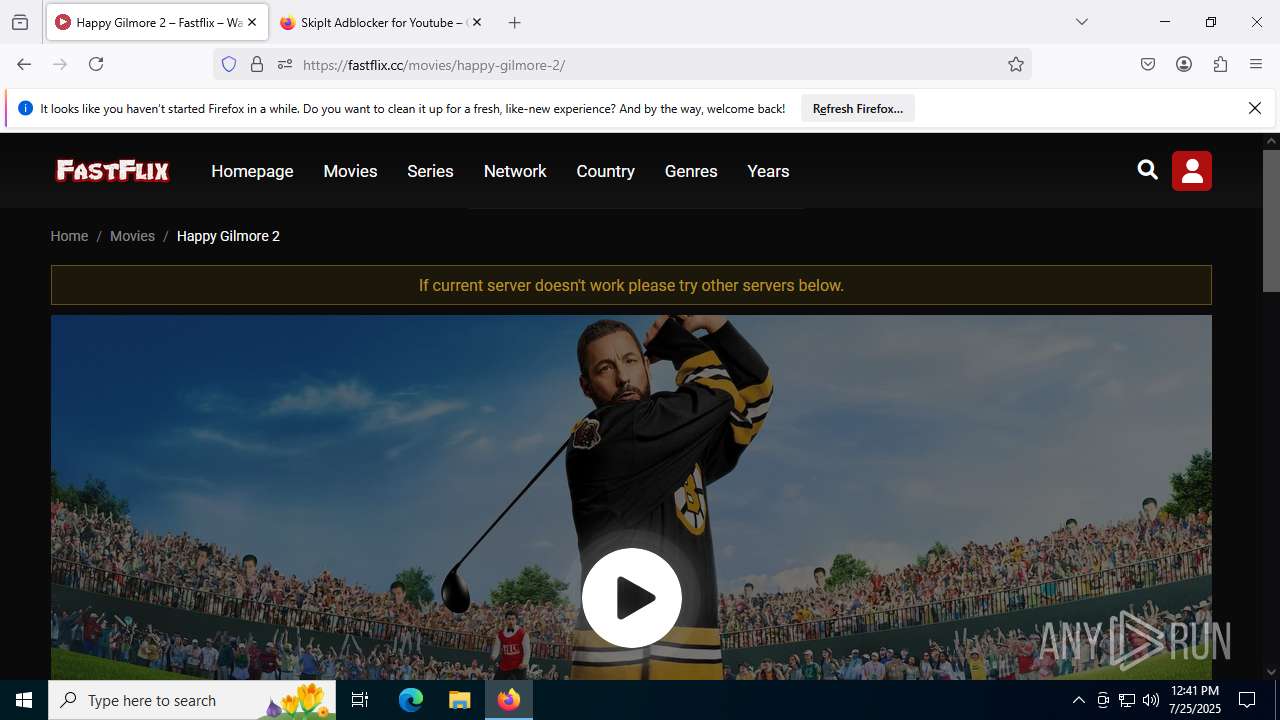This screenshot has width=1280, height=720.
Task: Open the notification center icon
Action: tap(1247, 700)
